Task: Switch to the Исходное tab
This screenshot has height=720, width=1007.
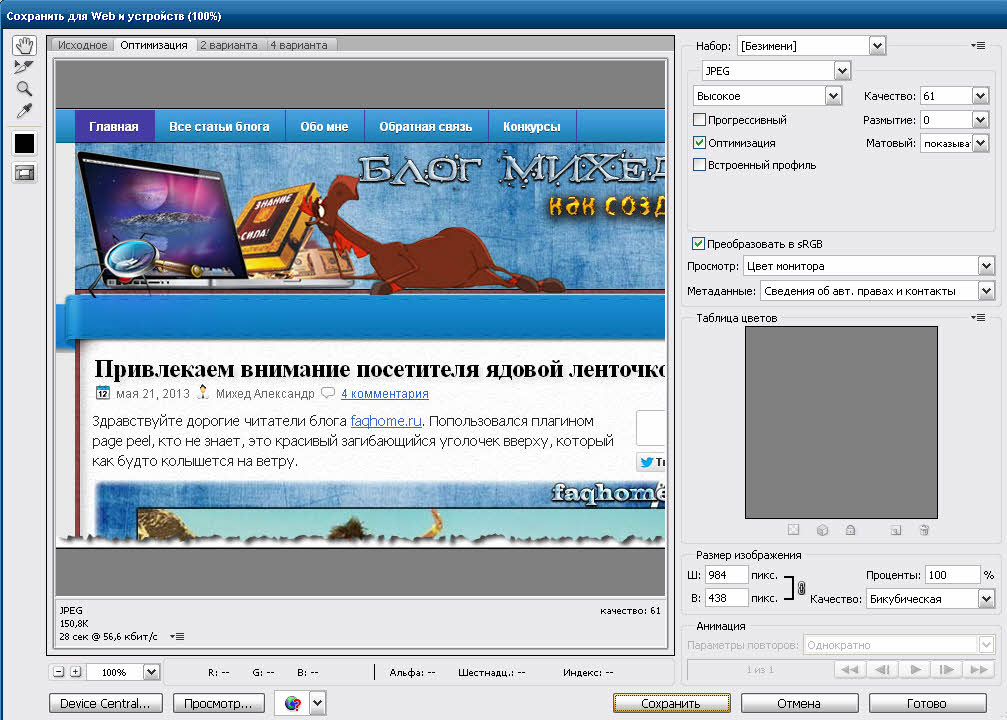Action: pos(82,45)
